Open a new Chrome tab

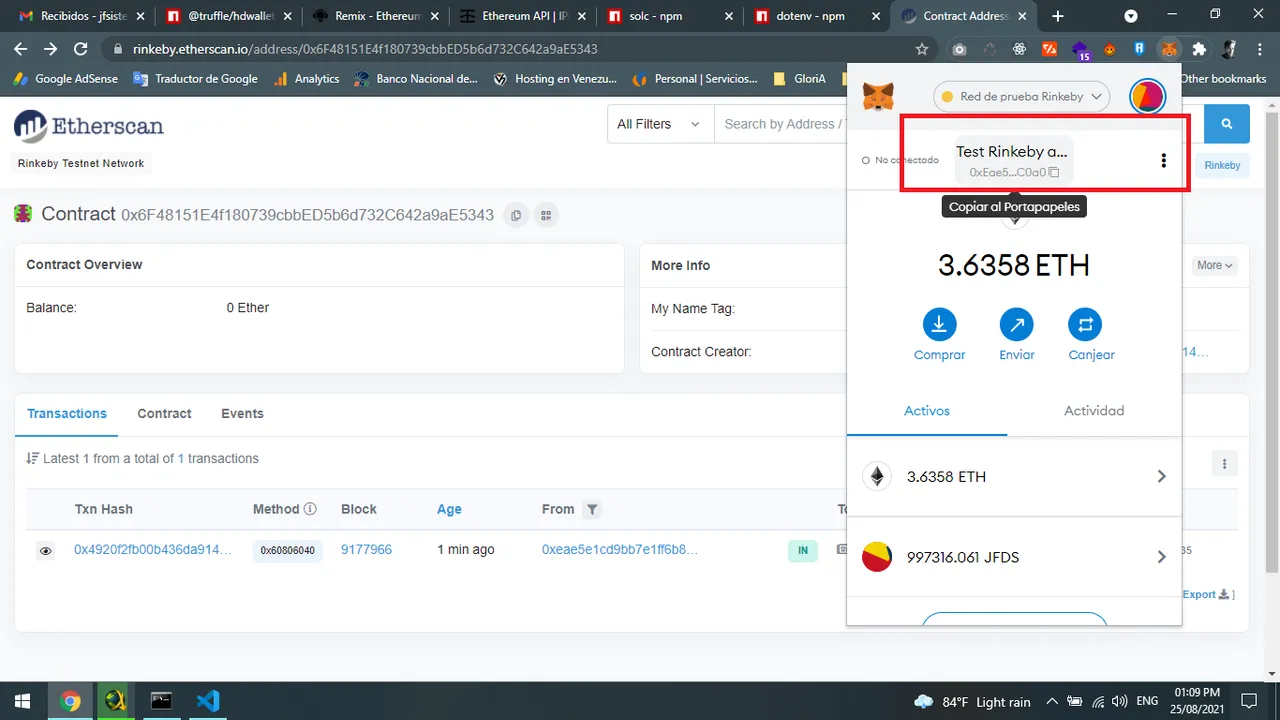(x=1058, y=16)
